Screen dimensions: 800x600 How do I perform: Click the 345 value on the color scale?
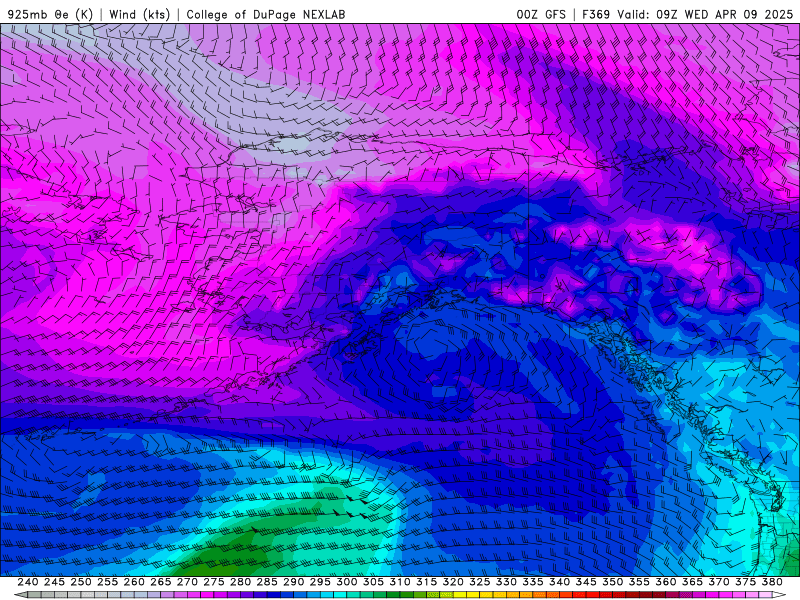click(x=586, y=582)
